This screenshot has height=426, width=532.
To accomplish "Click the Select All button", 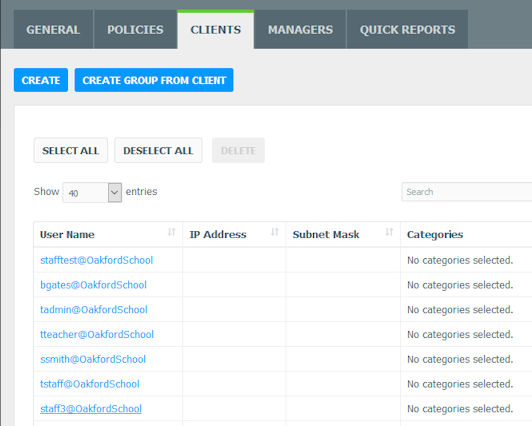I will pos(71,150).
